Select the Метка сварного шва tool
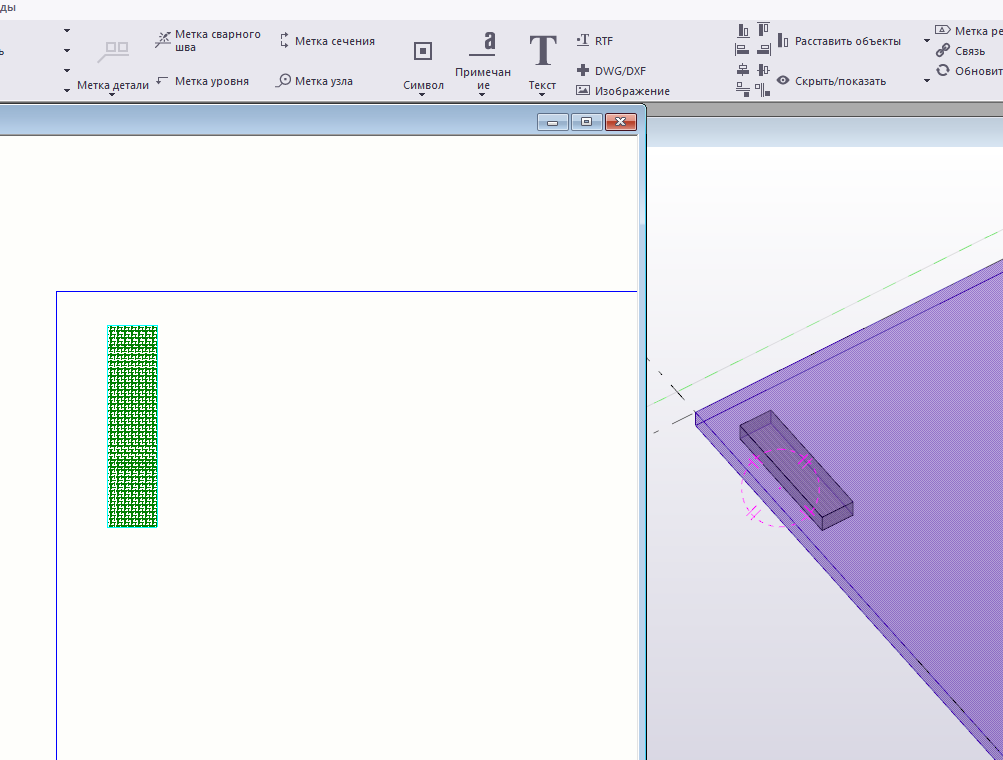 point(164,40)
